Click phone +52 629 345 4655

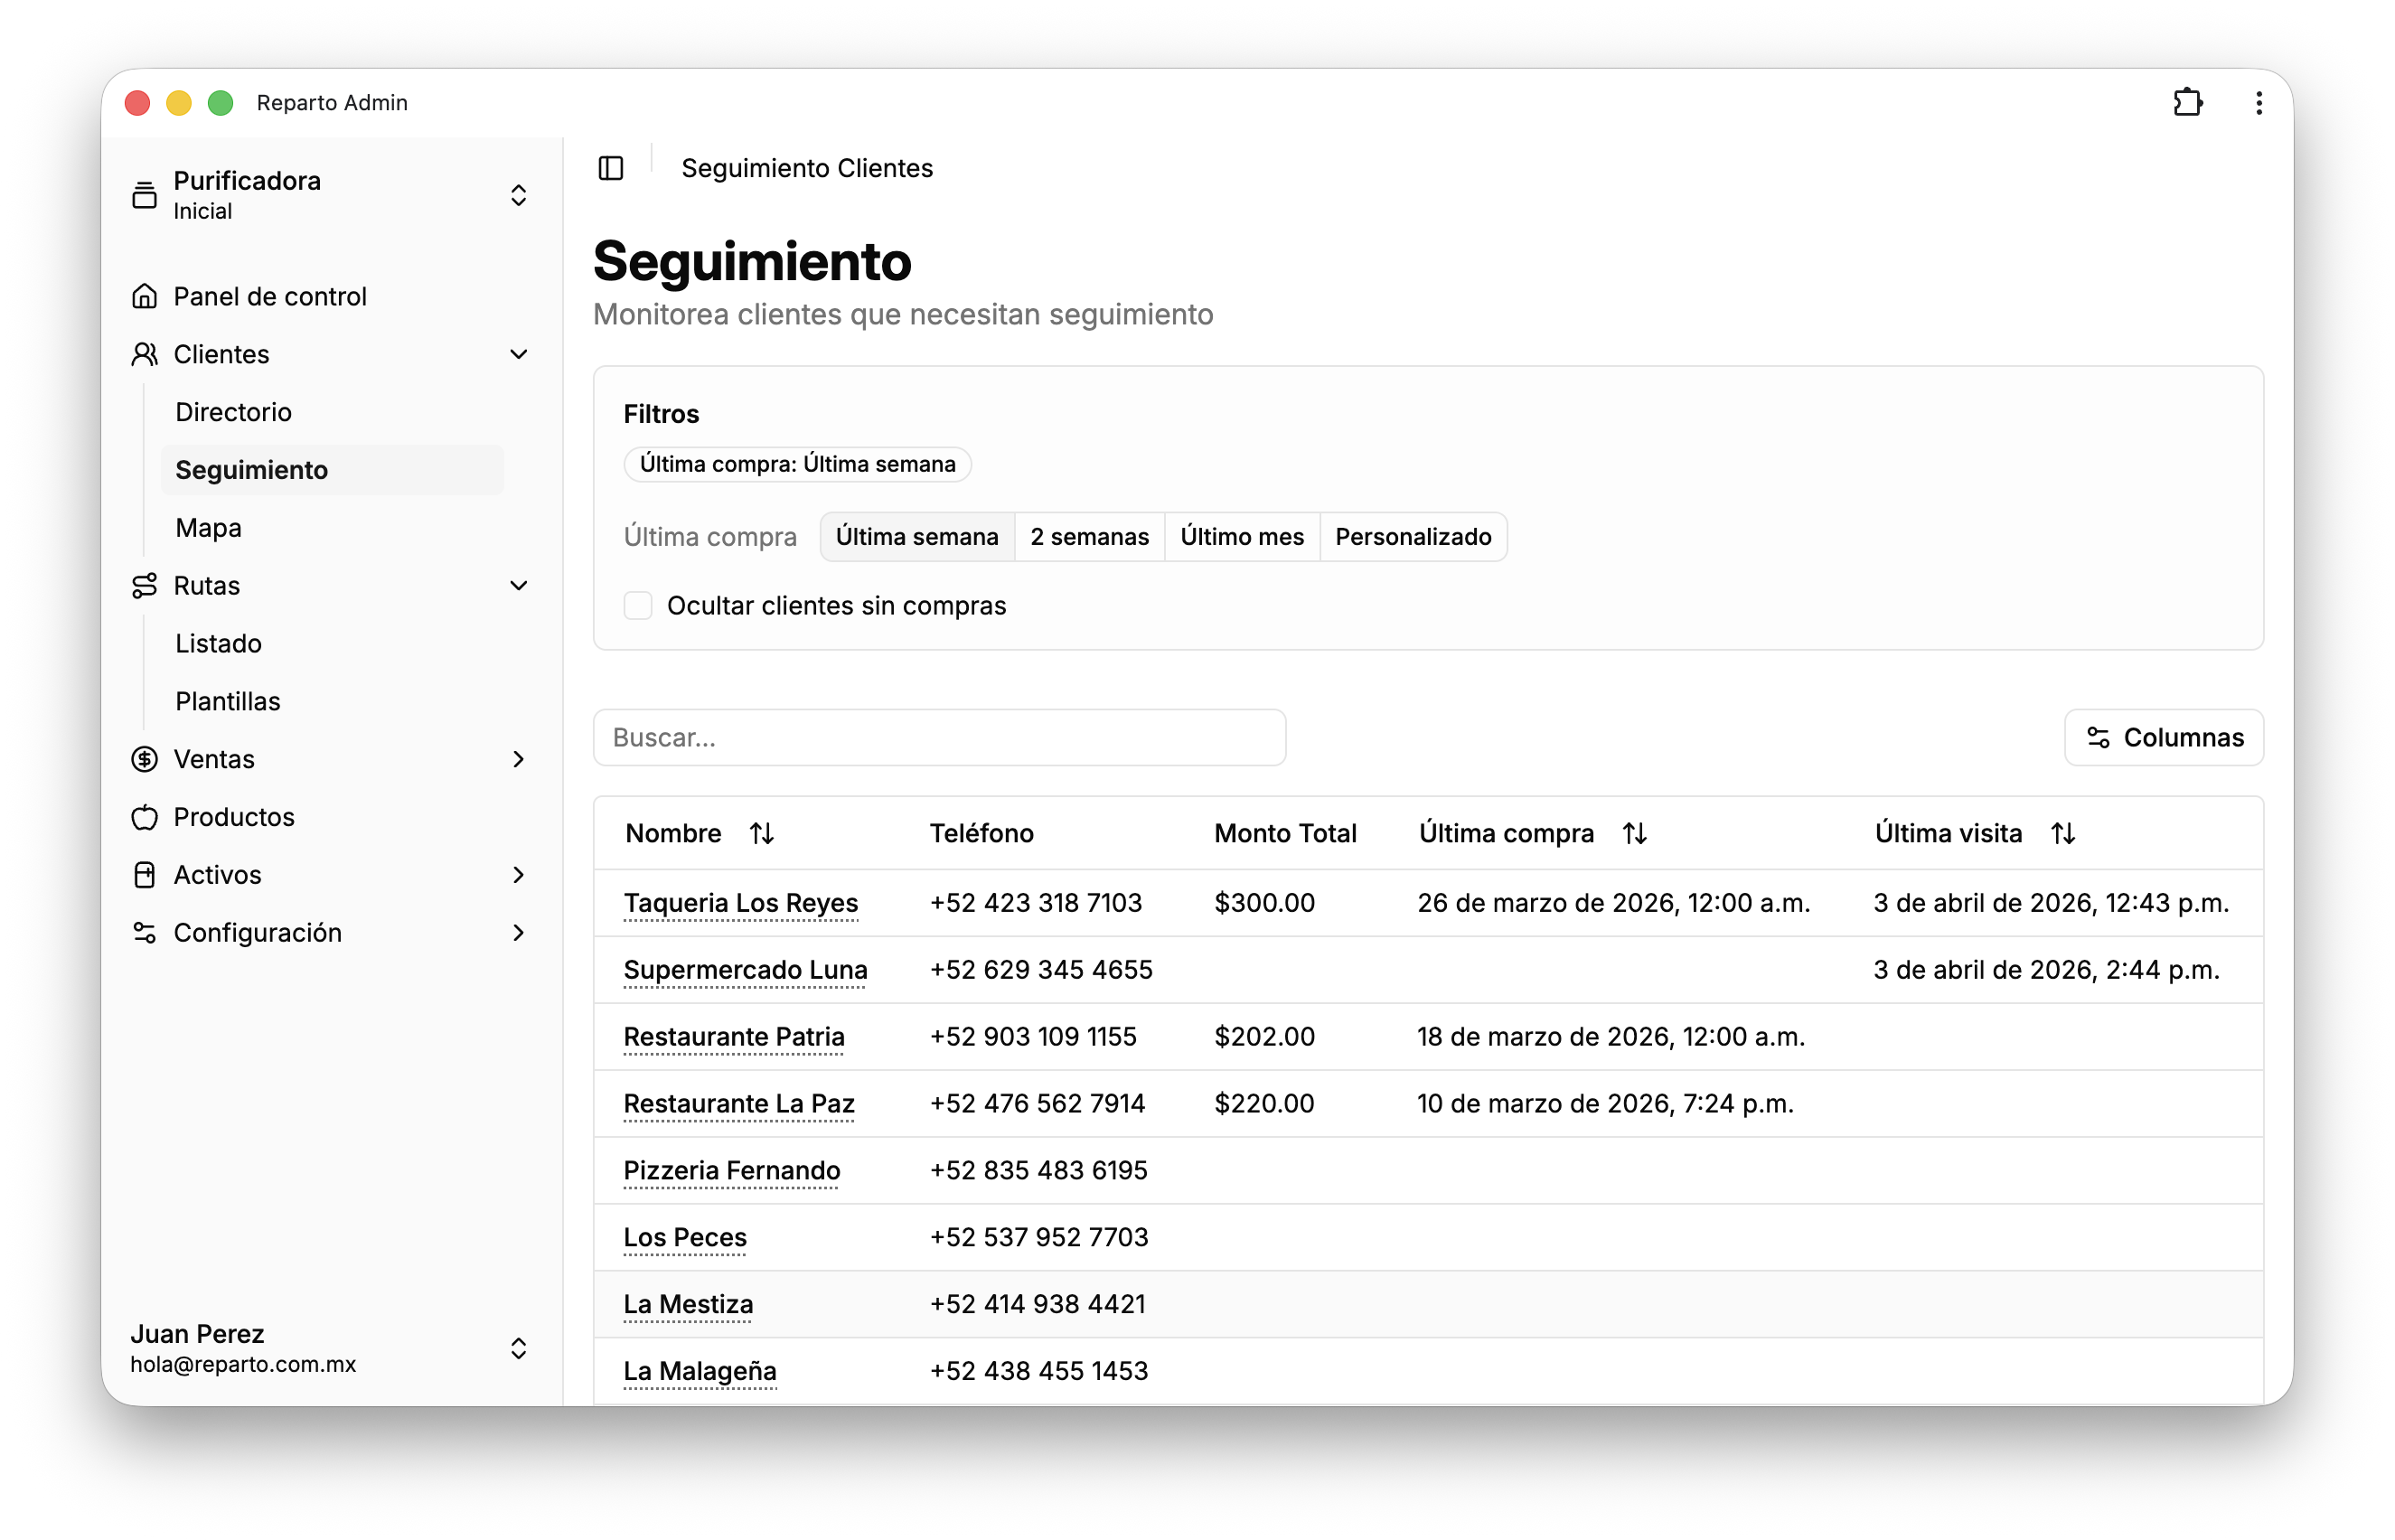tap(1041, 970)
